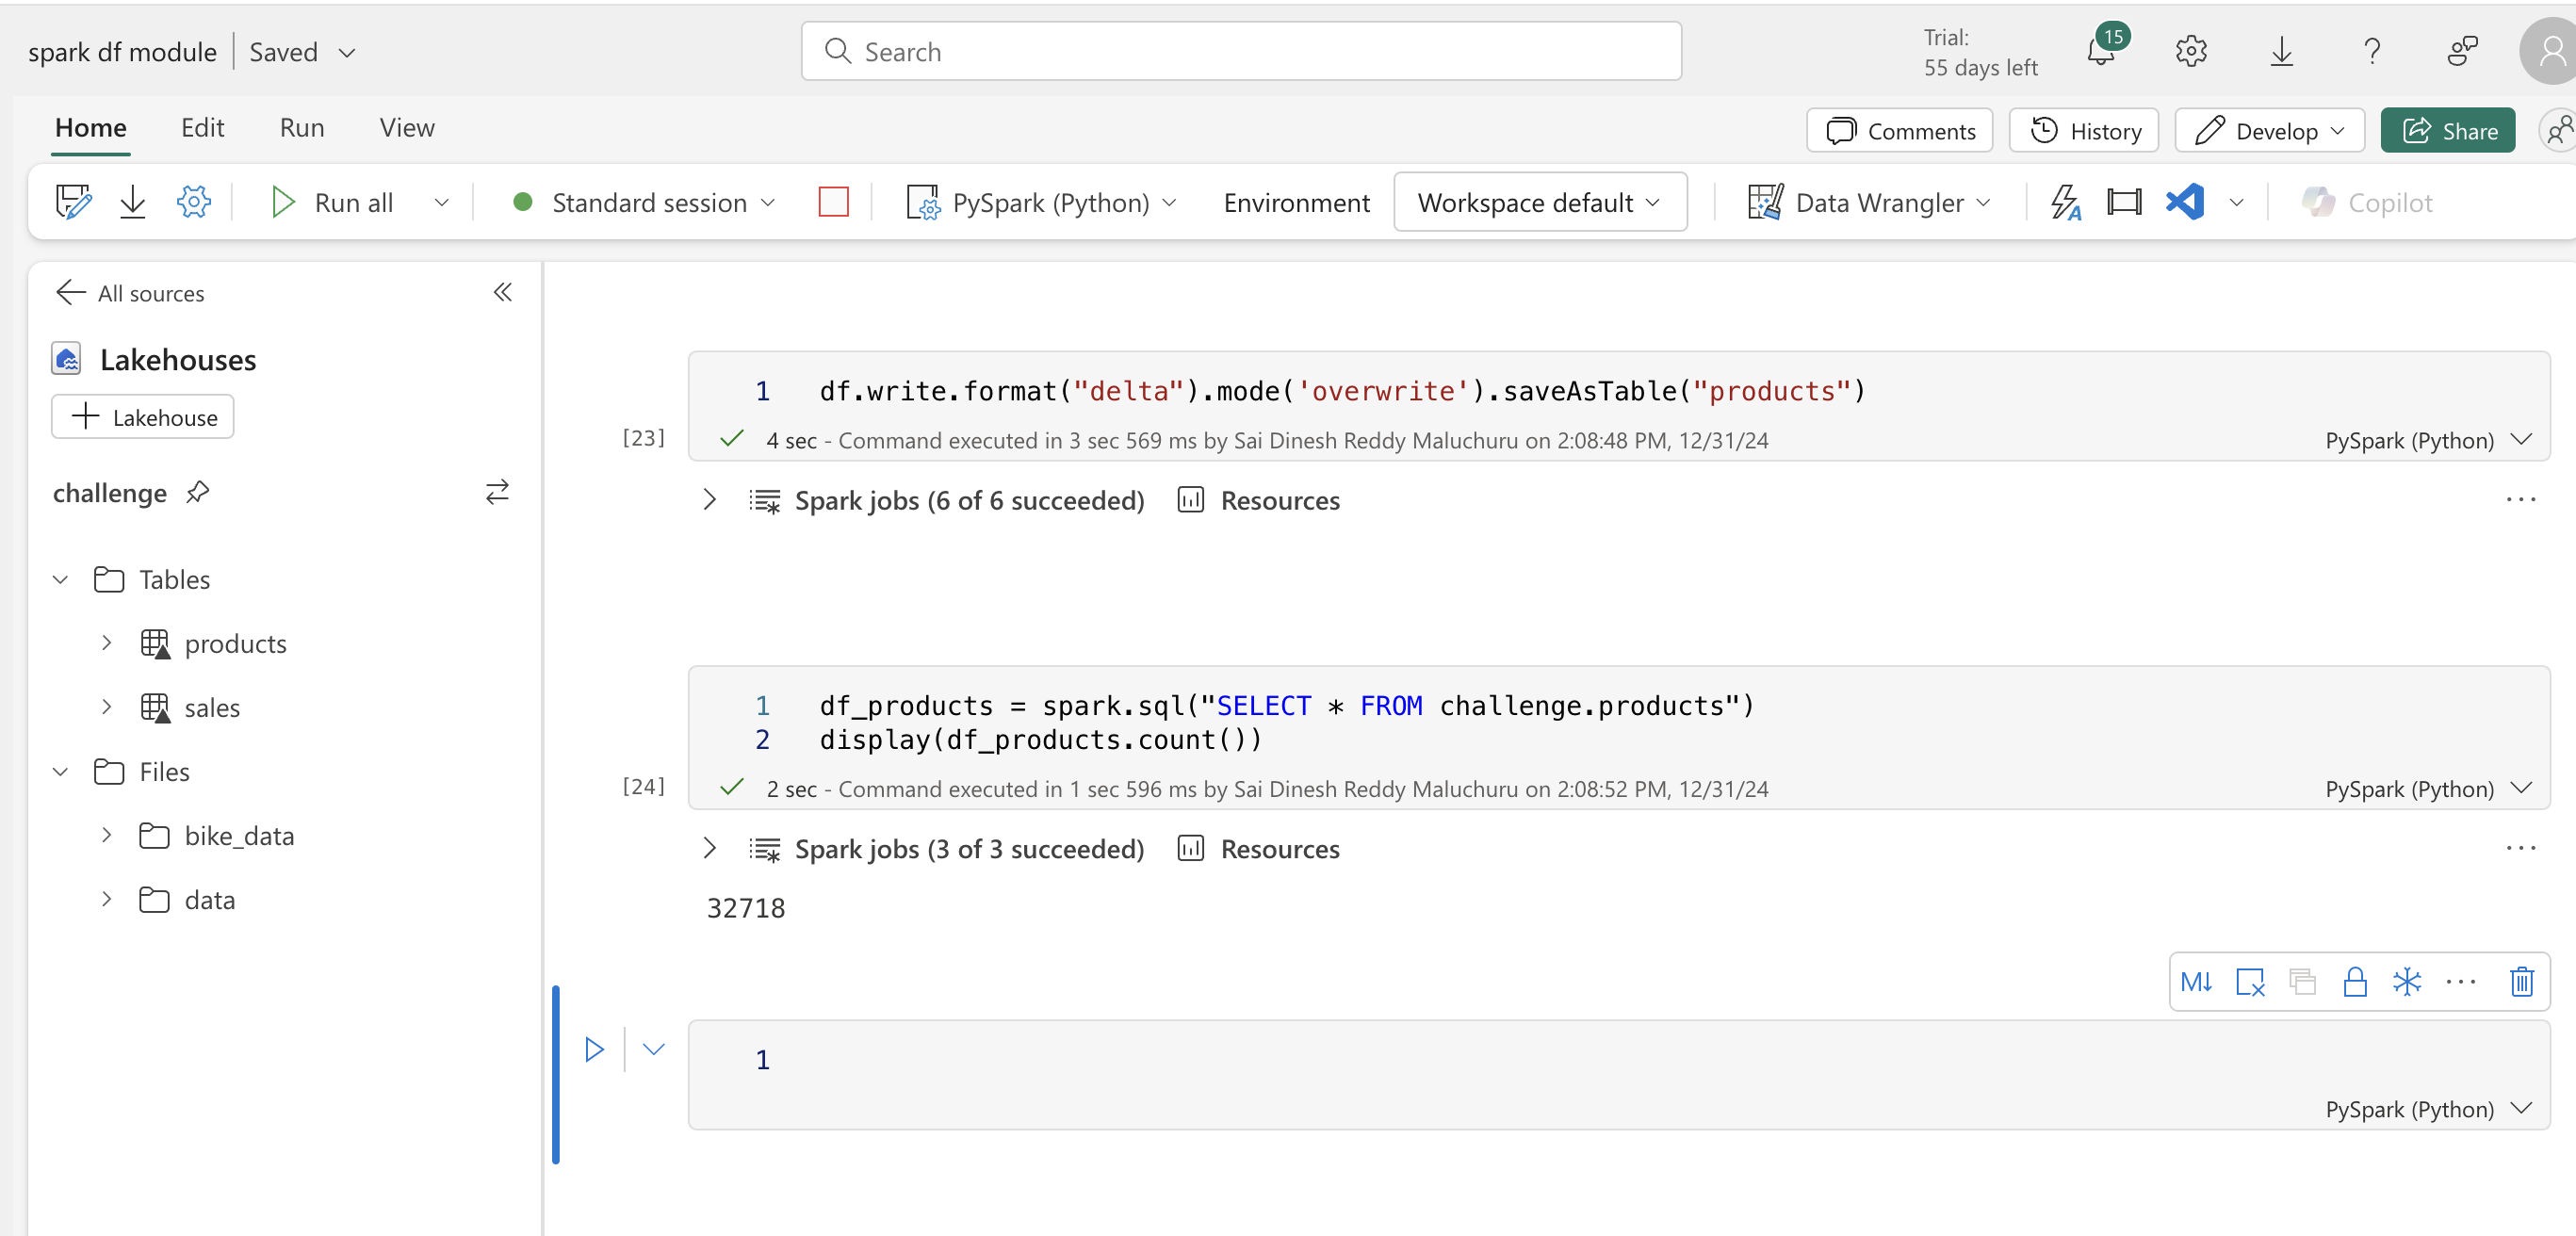Expand the products table node
The height and width of the screenshot is (1236, 2576).
[106, 643]
